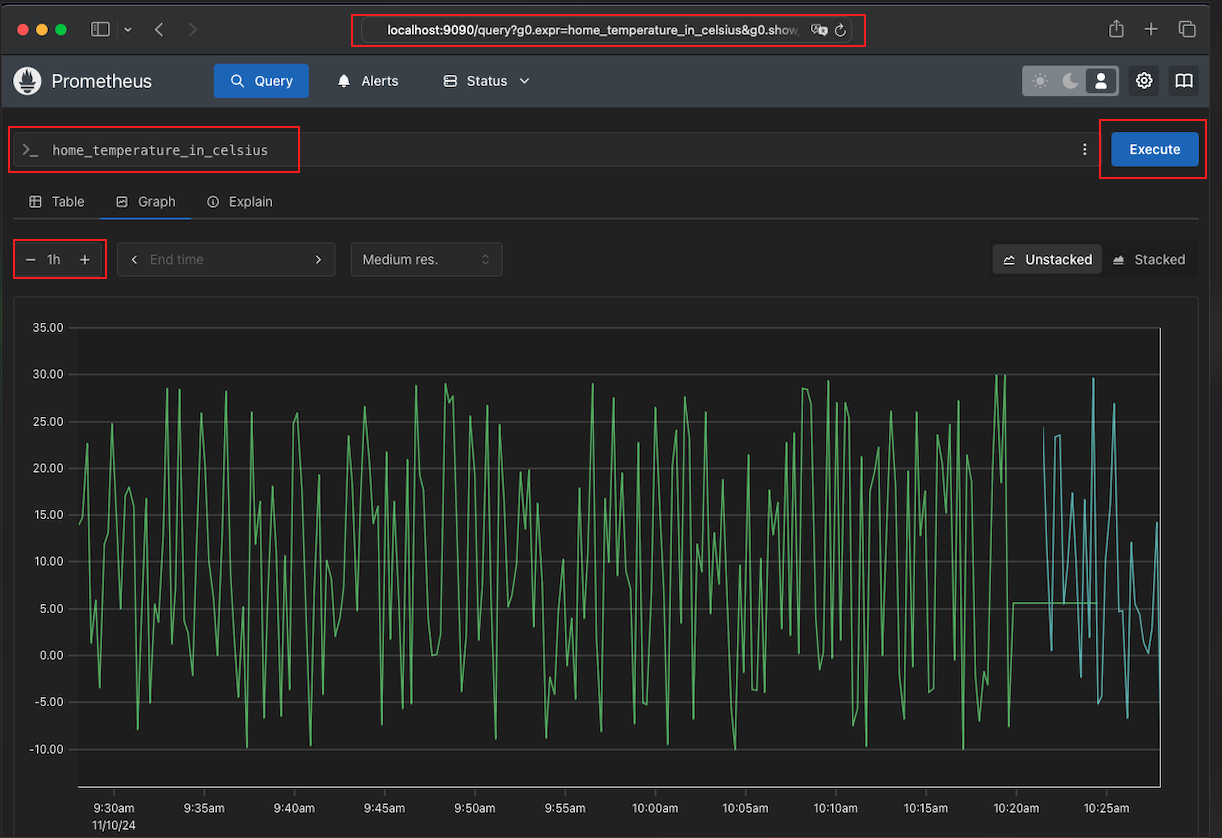Go forward with the browser forward arrow
Viewport: 1222px width, 838px height.
click(x=192, y=30)
